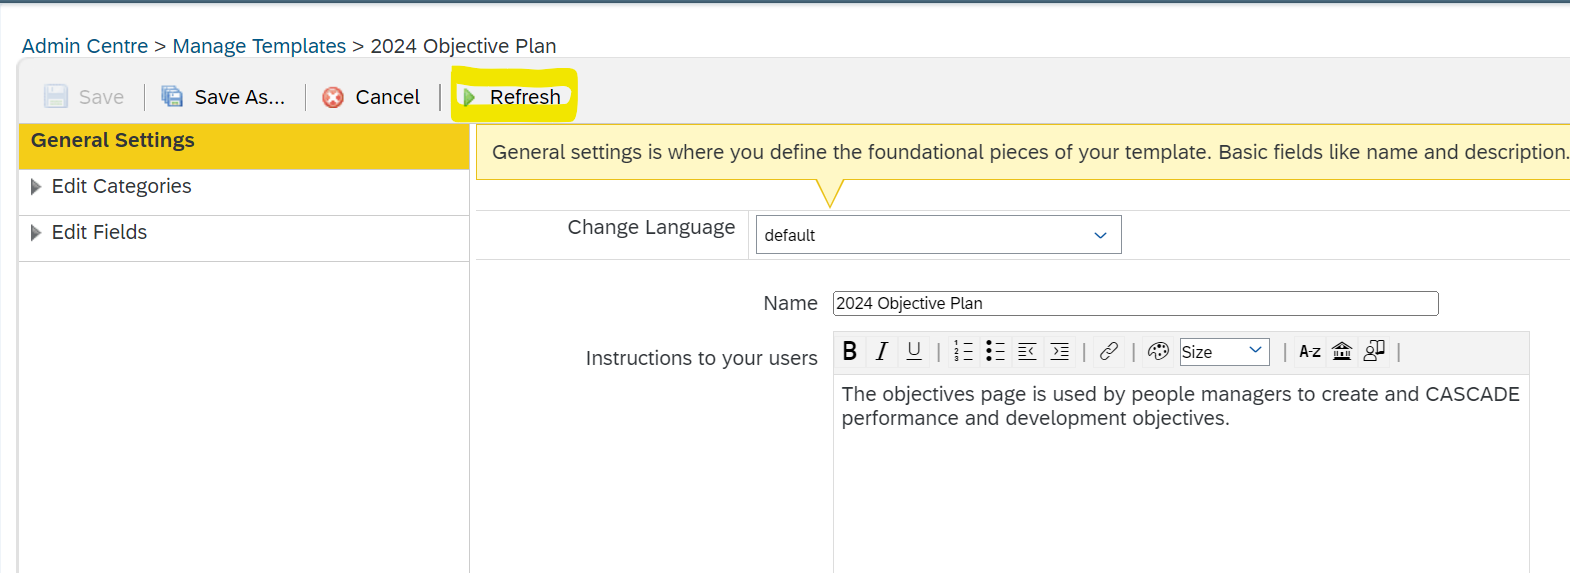Click the Refresh toolbar button
The width and height of the screenshot is (1570, 573).
512,97
